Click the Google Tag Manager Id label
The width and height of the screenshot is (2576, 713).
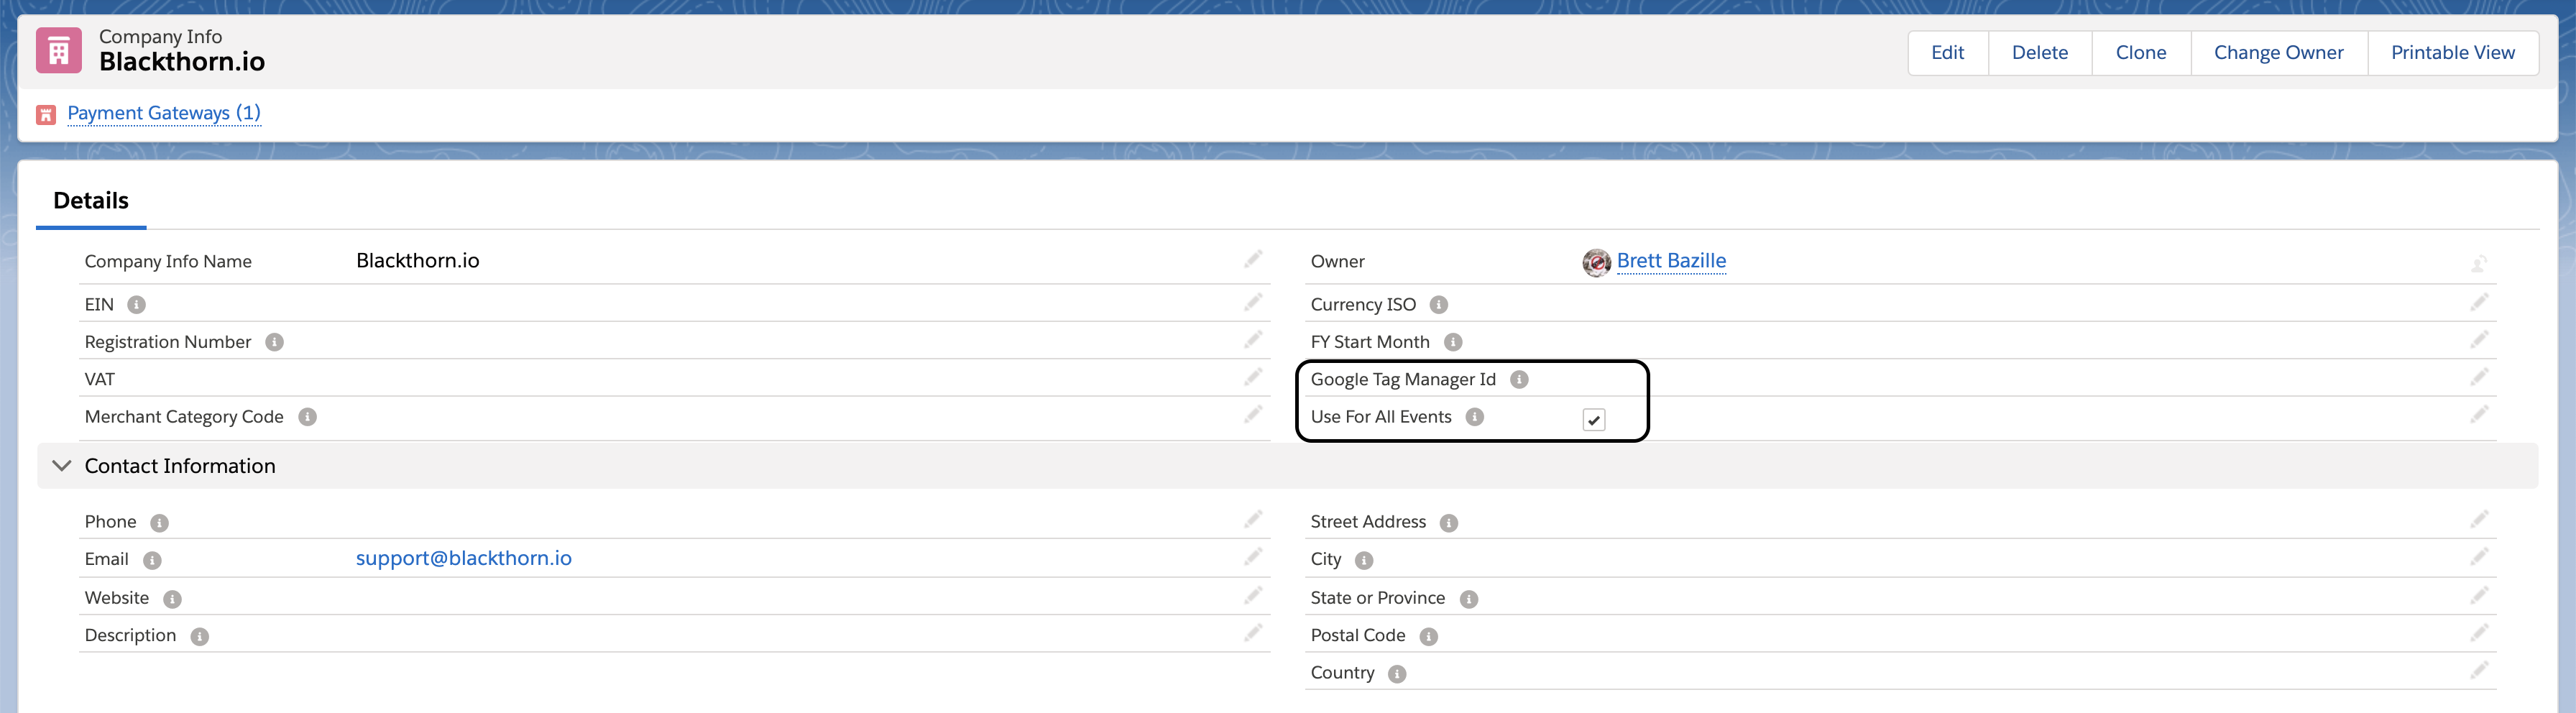(x=1403, y=379)
